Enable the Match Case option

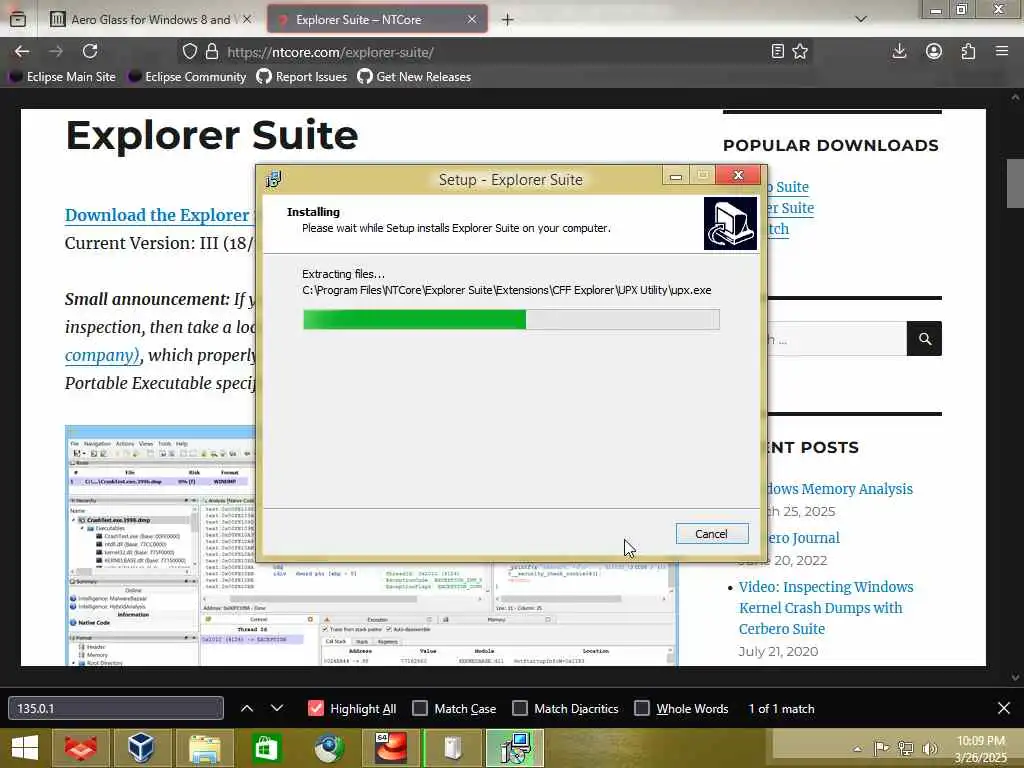[420, 709]
